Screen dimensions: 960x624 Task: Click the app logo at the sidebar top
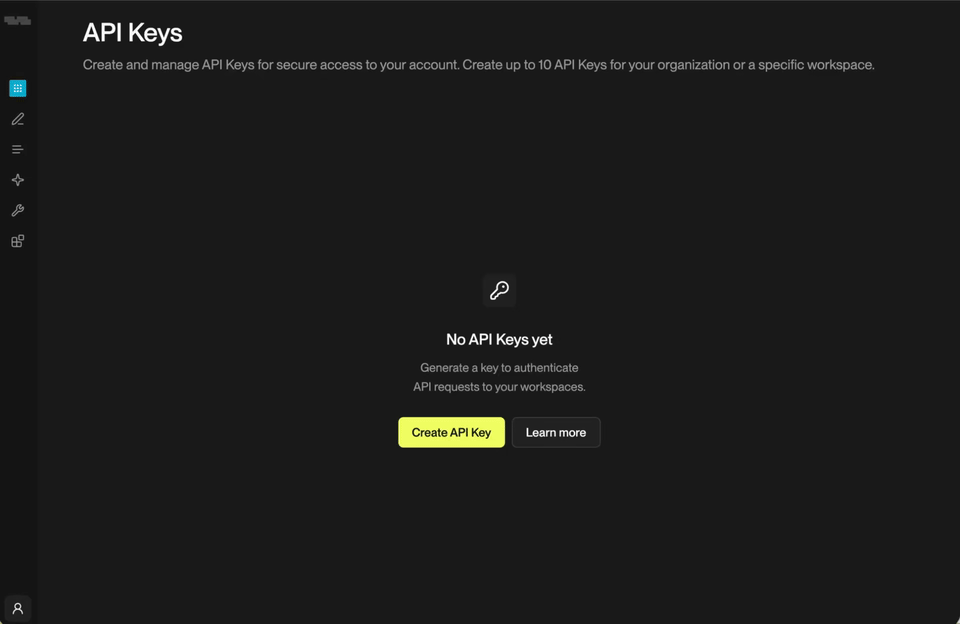coord(17,18)
